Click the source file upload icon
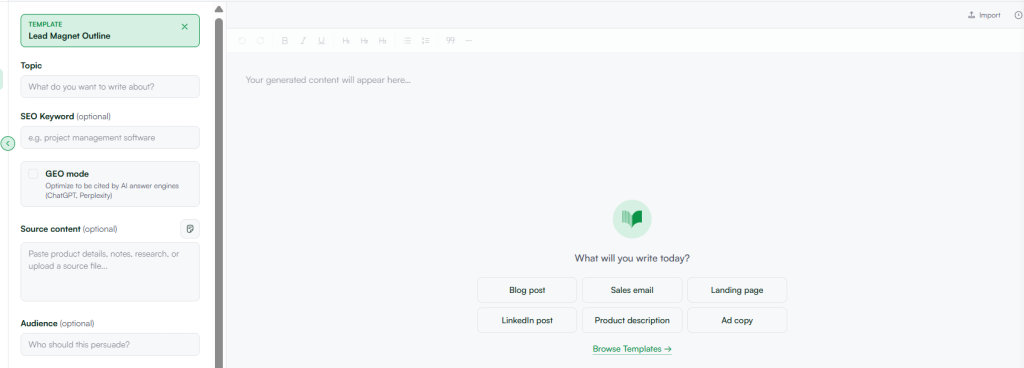 pos(190,229)
